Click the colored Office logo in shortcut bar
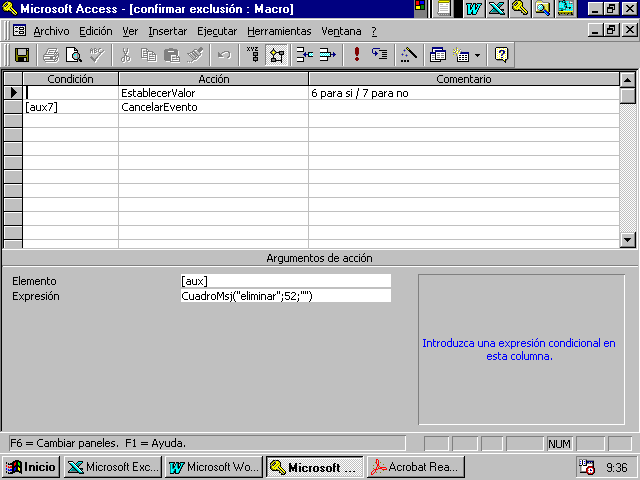 pos(420,6)
